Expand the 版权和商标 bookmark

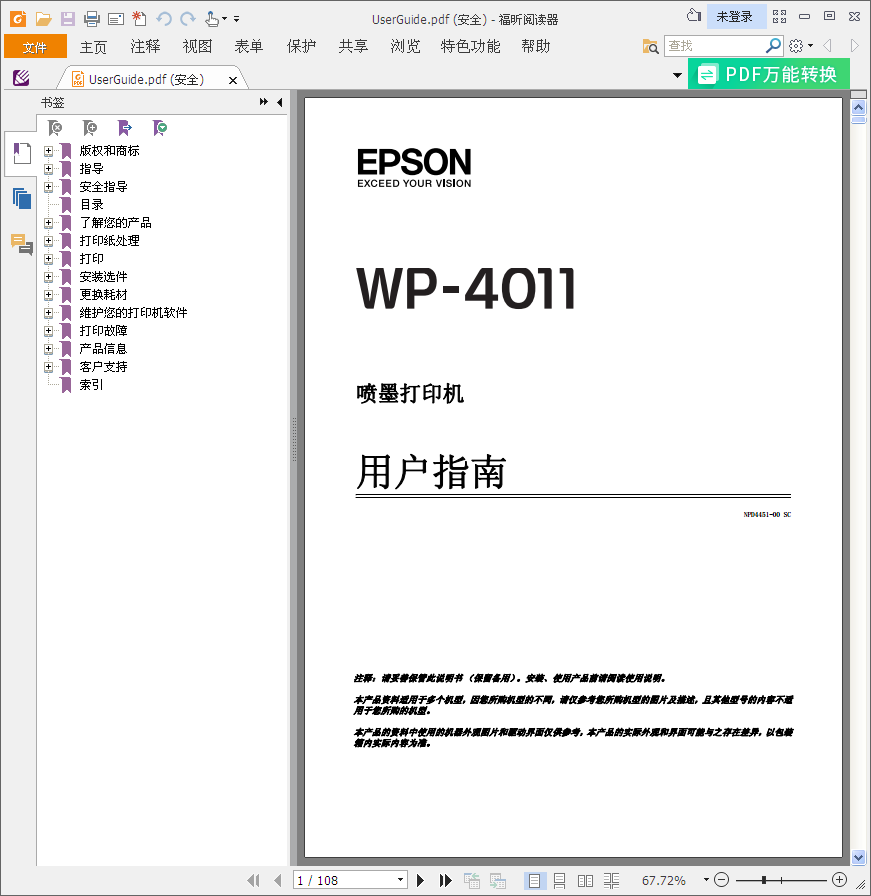coord(49,151)
